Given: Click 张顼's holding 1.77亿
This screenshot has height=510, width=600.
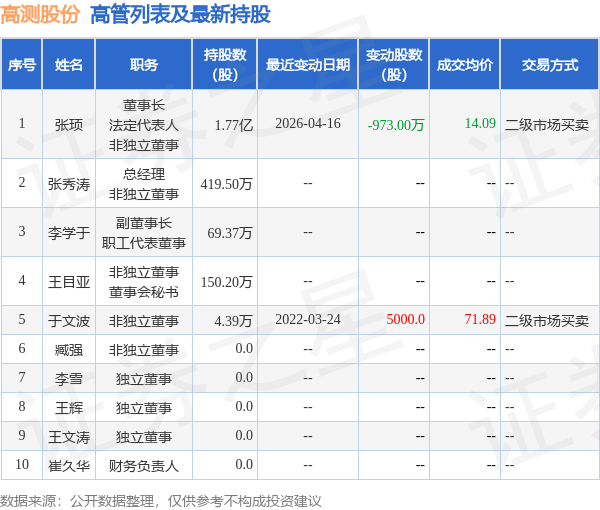Looking at the screenshot, I should point(234,125).
